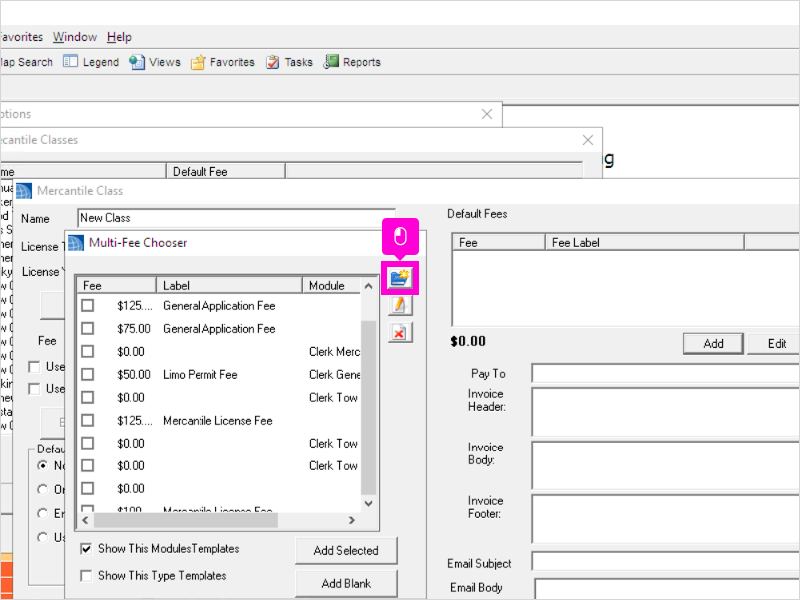Click the Delete fee red X icon

point(400,333)
